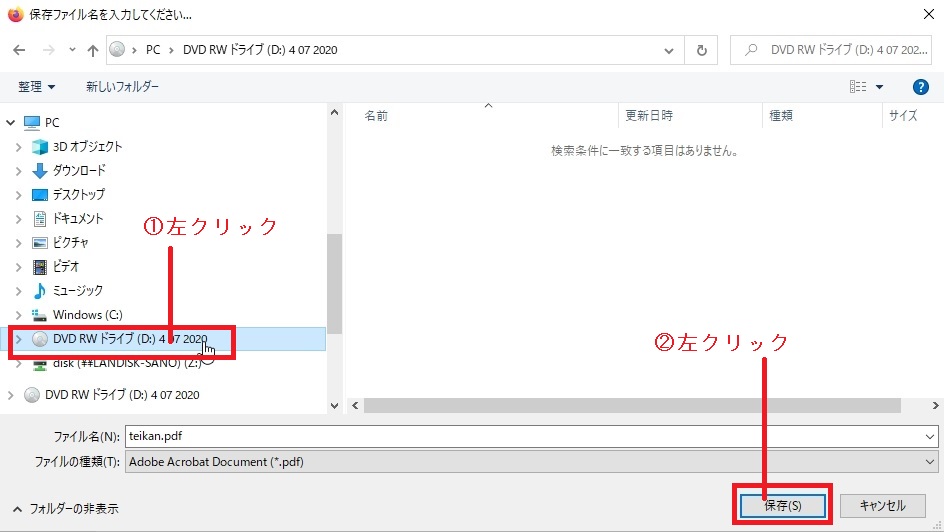
Task: Open the ファイルの種類 dropdown
Action: (930, 462)
